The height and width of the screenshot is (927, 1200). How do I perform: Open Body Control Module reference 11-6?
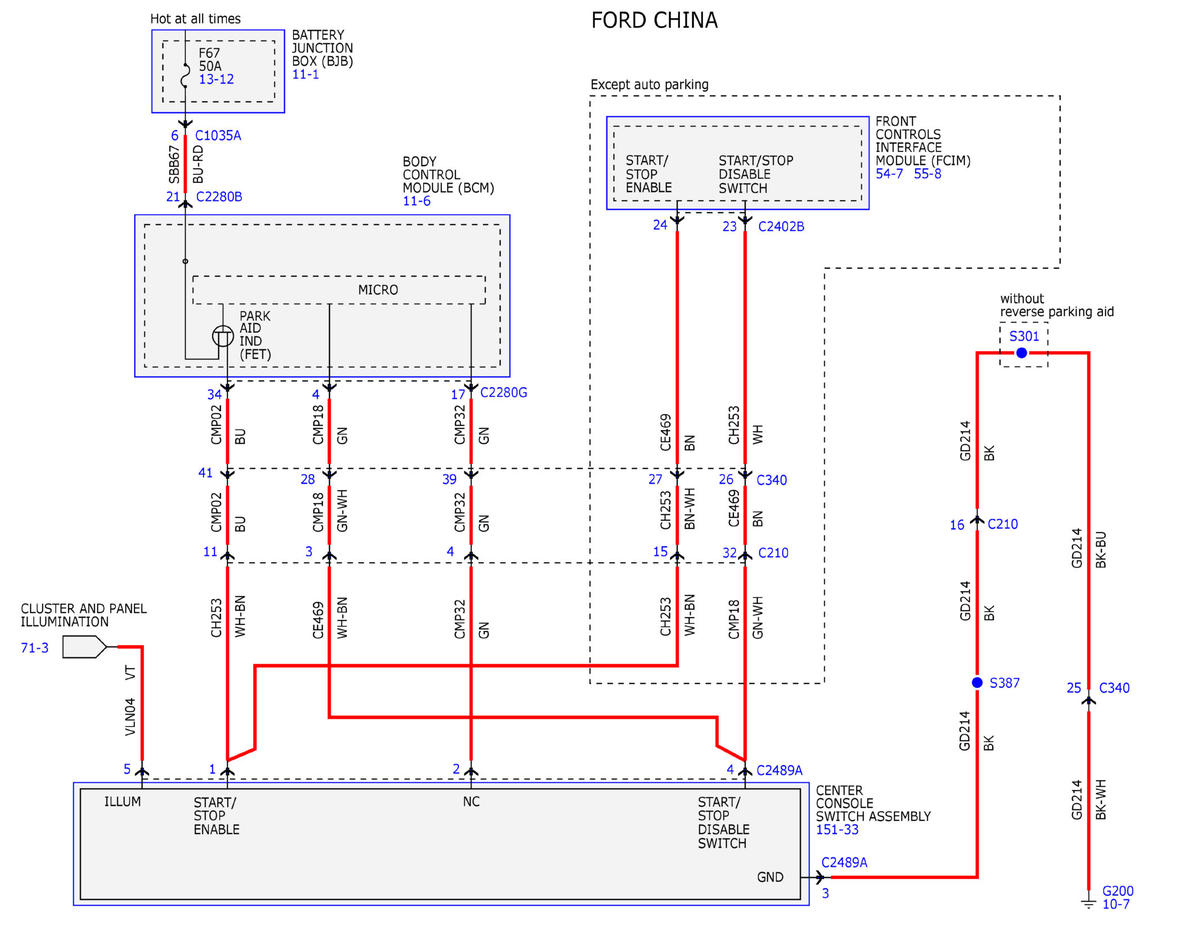point(416,201)
